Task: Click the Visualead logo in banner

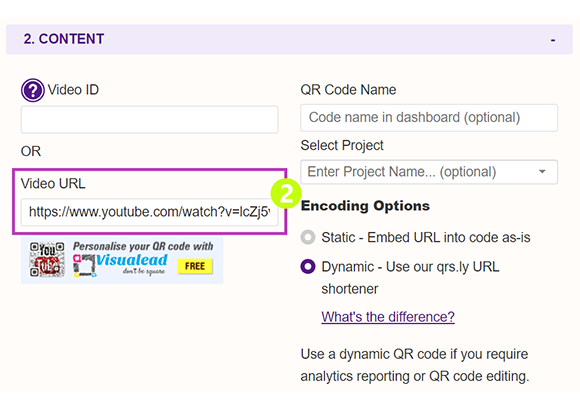Action: tap(121, 264)
